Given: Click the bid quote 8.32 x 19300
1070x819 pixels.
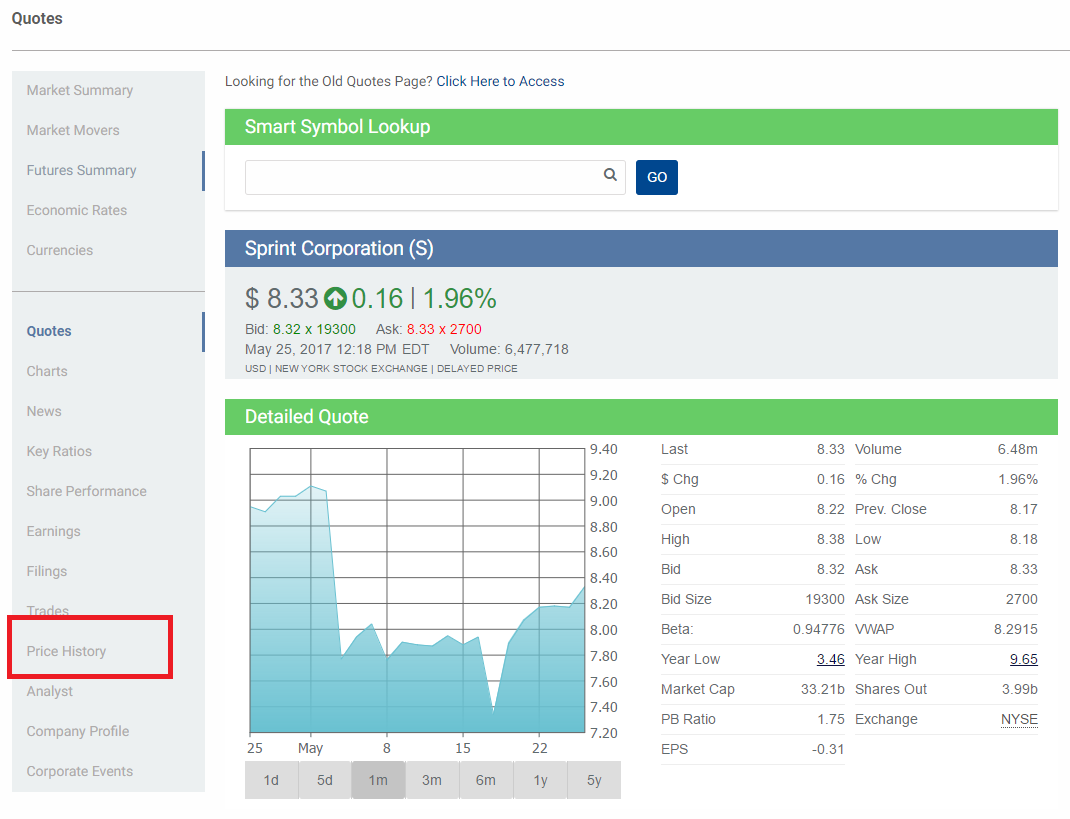Looking at the screenshot, I should [314, 330].
